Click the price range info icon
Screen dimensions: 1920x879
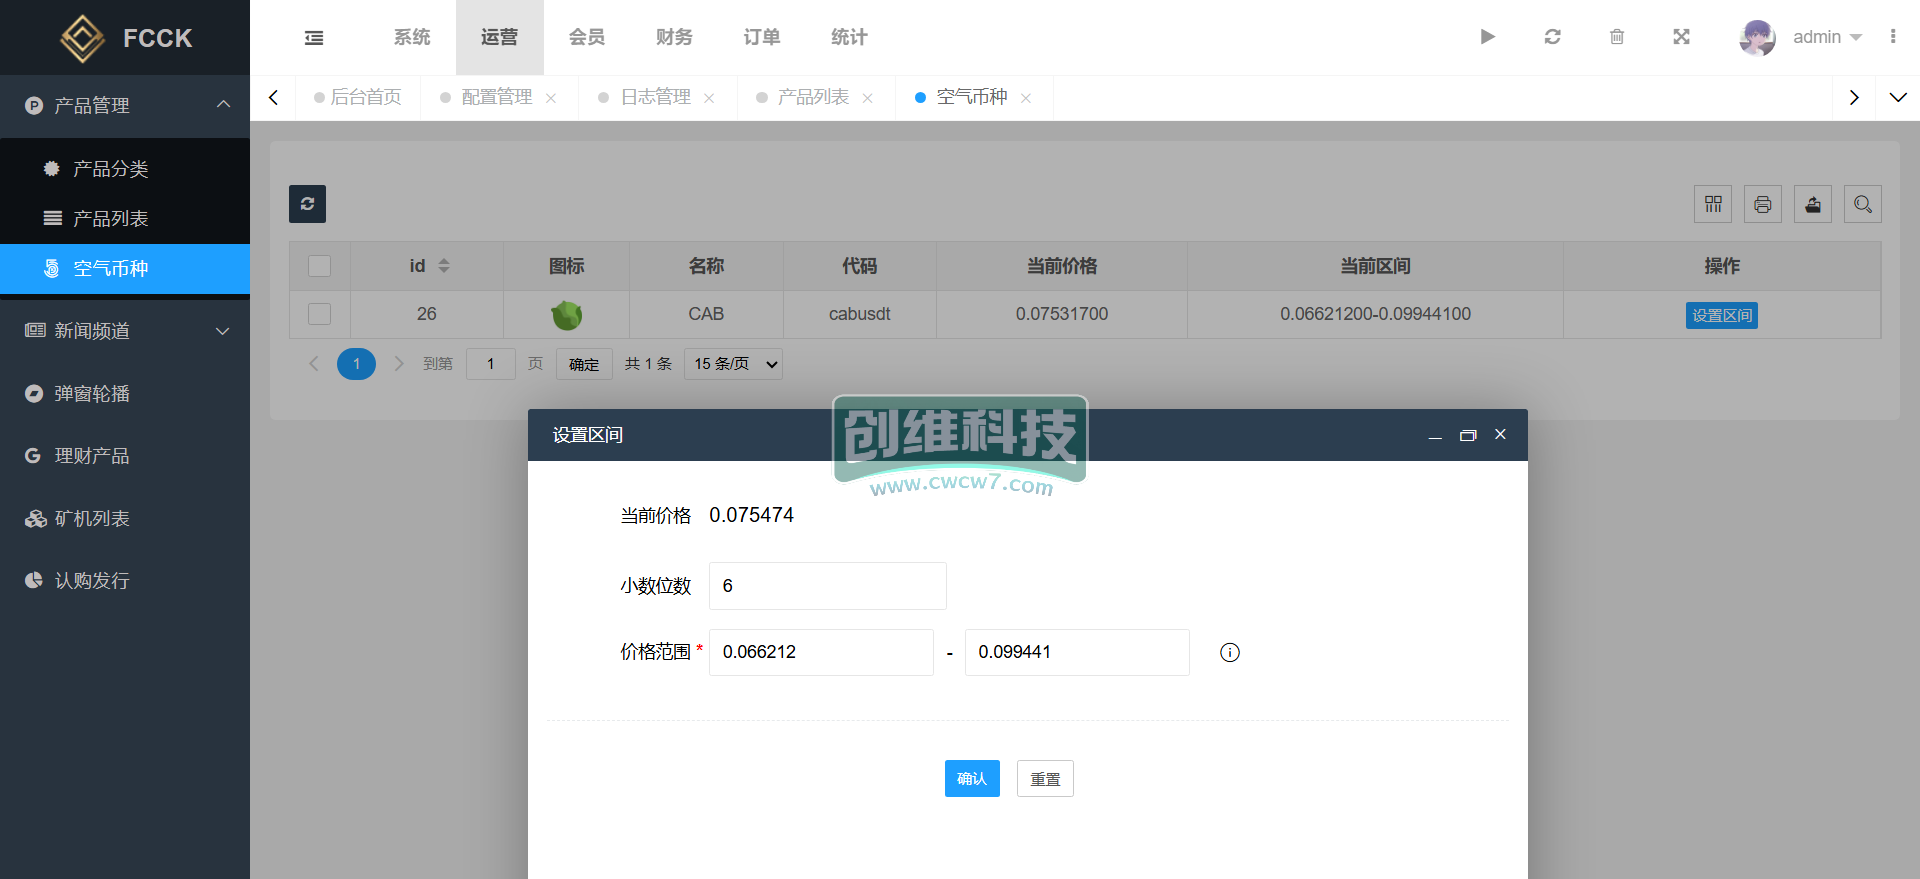pos(1230,653)
